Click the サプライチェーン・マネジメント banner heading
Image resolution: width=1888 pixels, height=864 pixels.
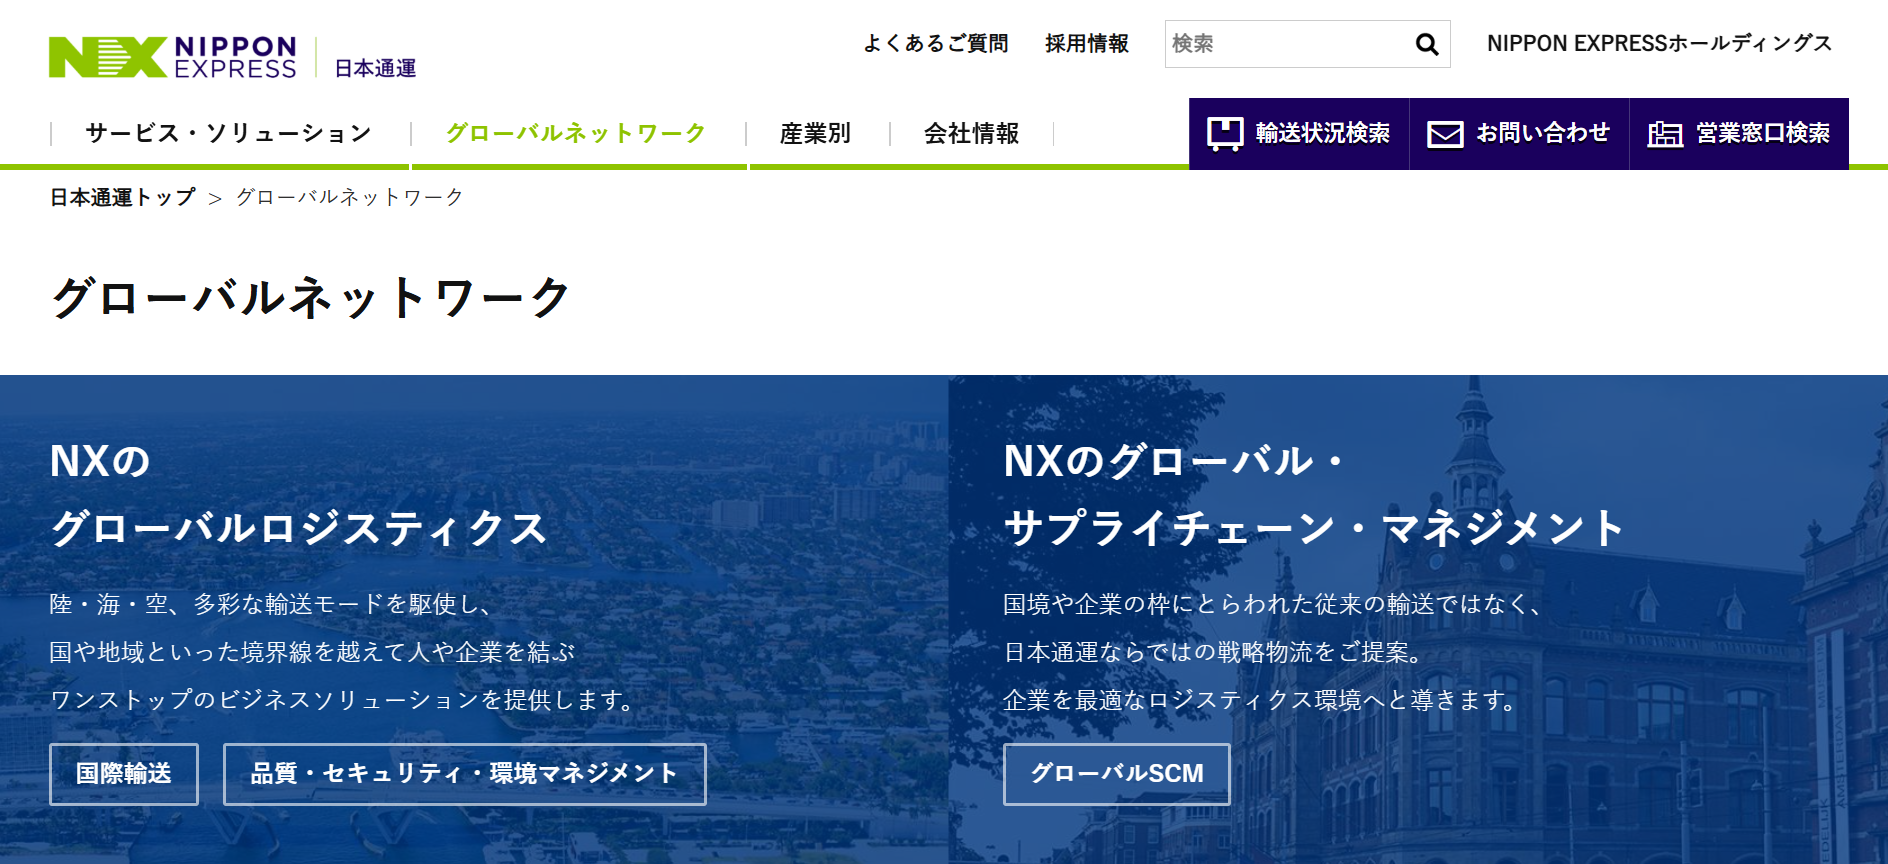1314,528
